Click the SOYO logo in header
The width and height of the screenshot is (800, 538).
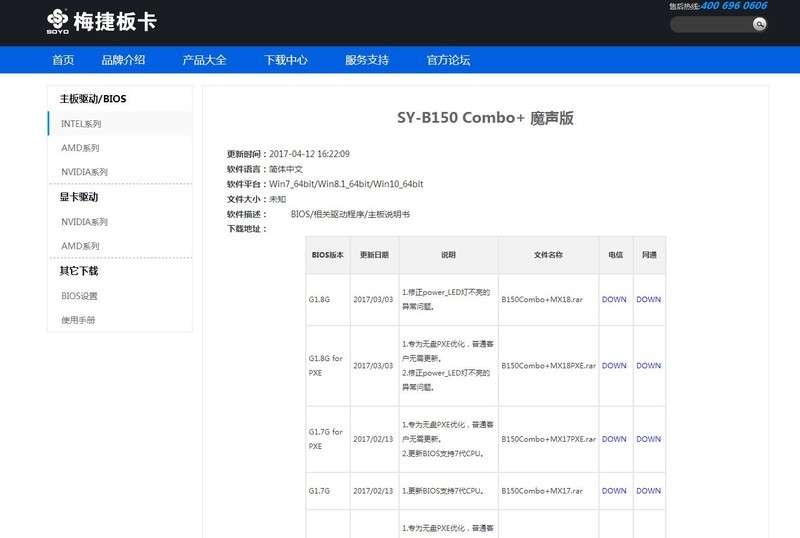tap(101, 21)
